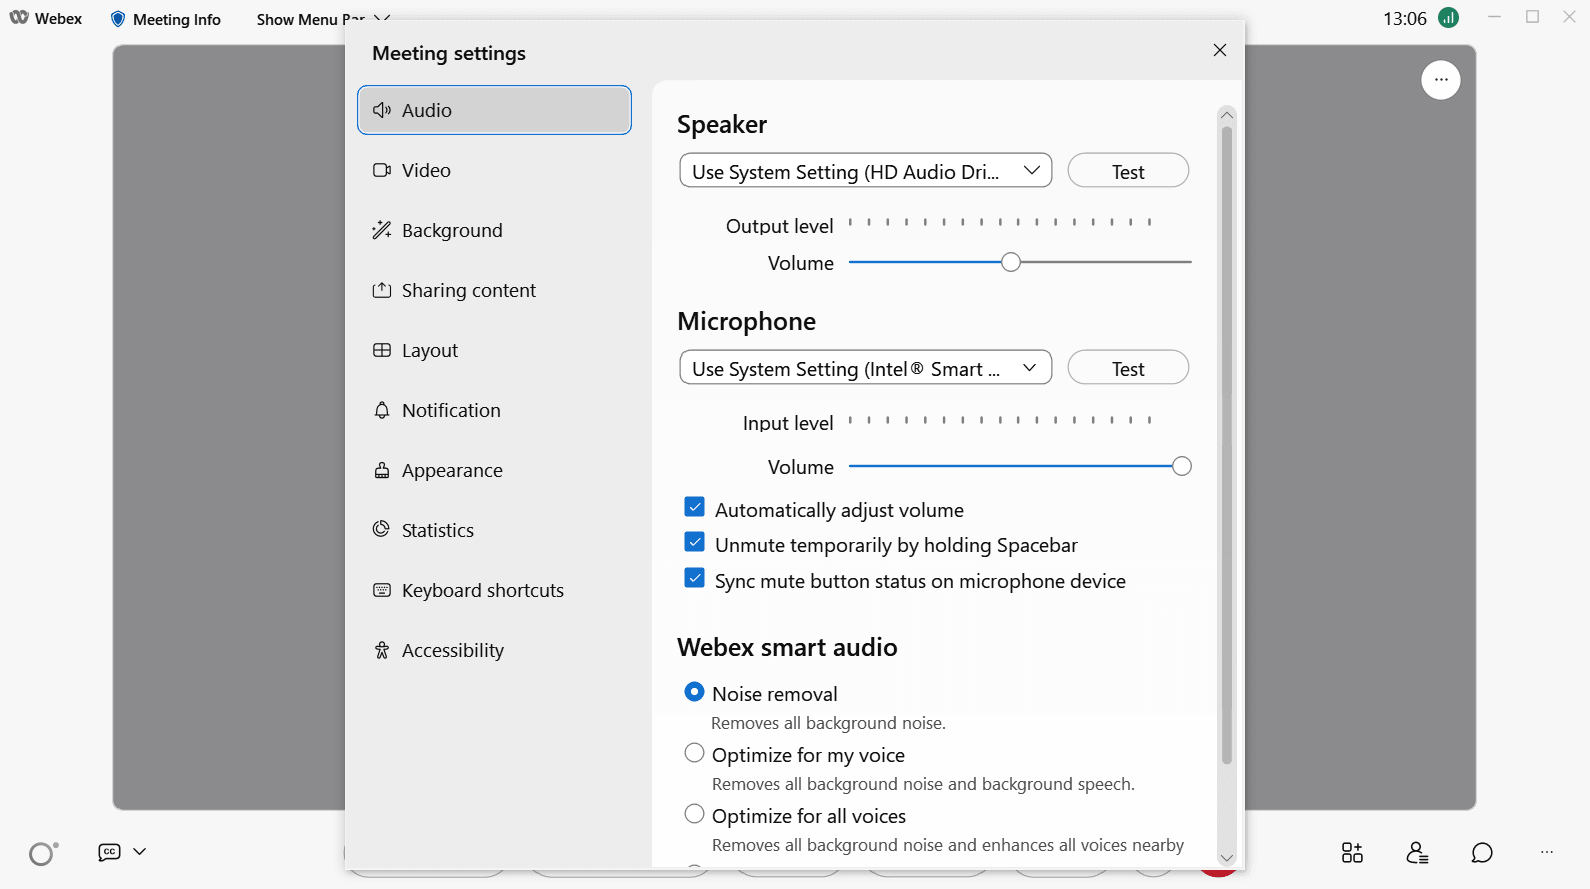Open the Microphone device dropdown
Image resolution: width=1590 pixels, height=889 pixels.
866,368
